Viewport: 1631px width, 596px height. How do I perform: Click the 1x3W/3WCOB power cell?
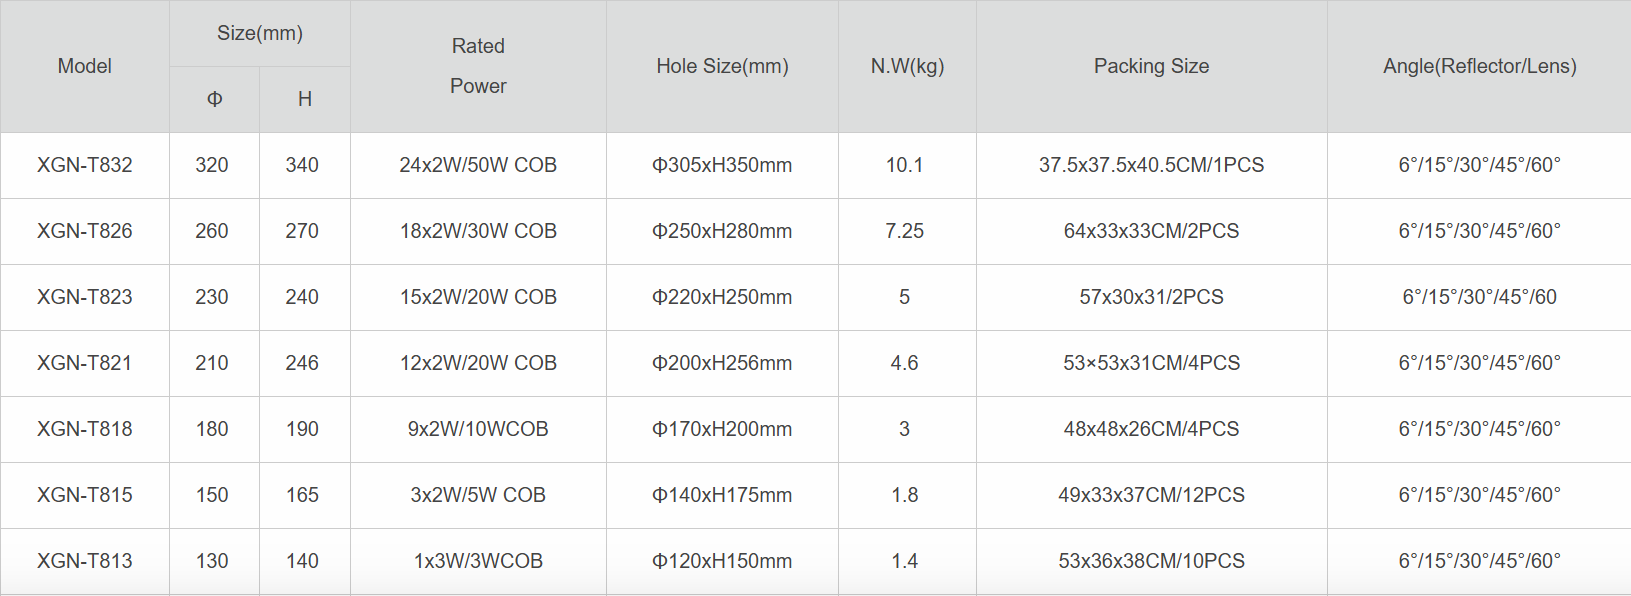[478, 561]
